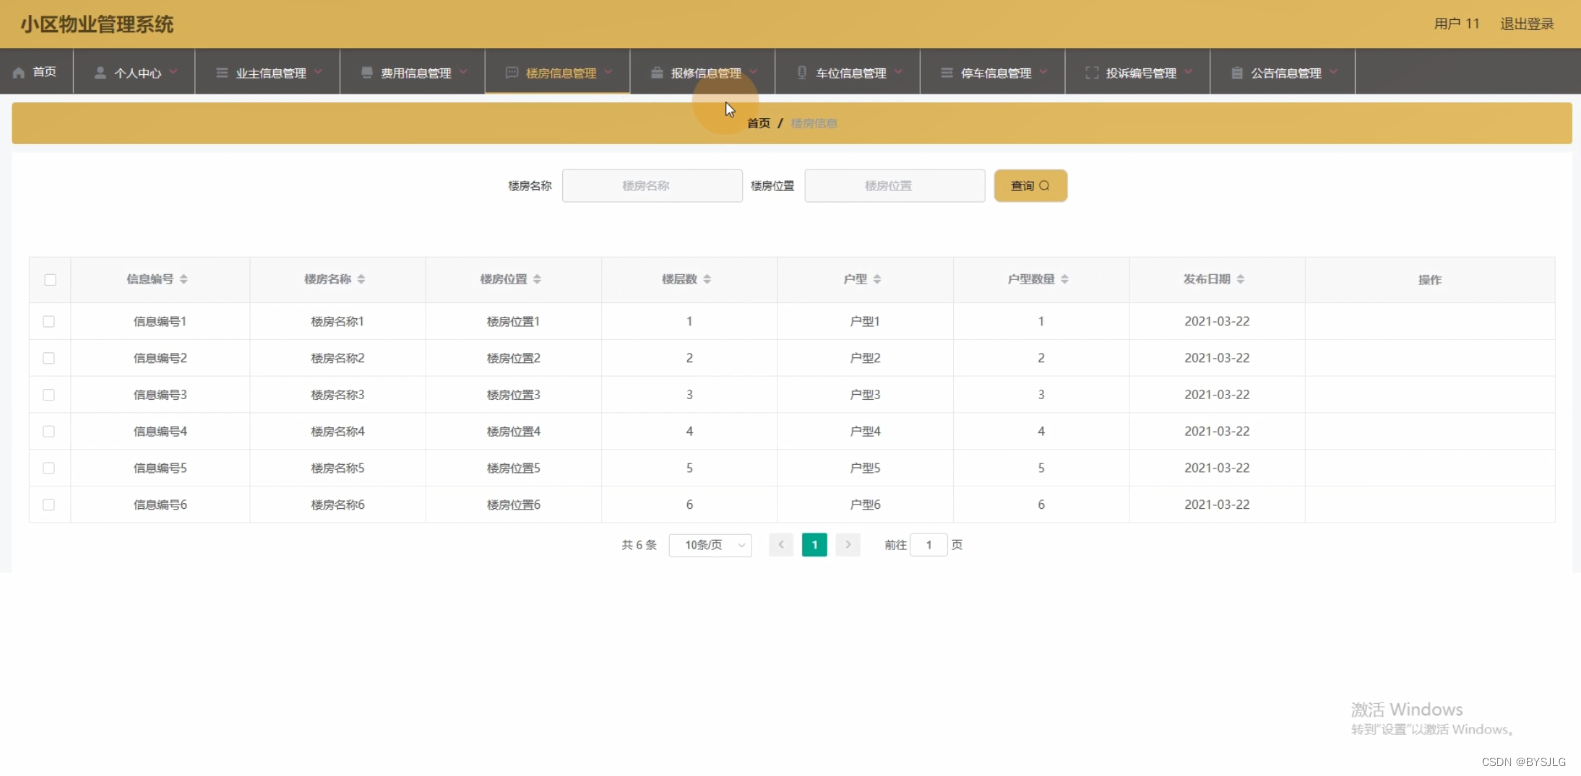
Task: Click the date in row 信息编号6
Action: (x=1217, y=505)
